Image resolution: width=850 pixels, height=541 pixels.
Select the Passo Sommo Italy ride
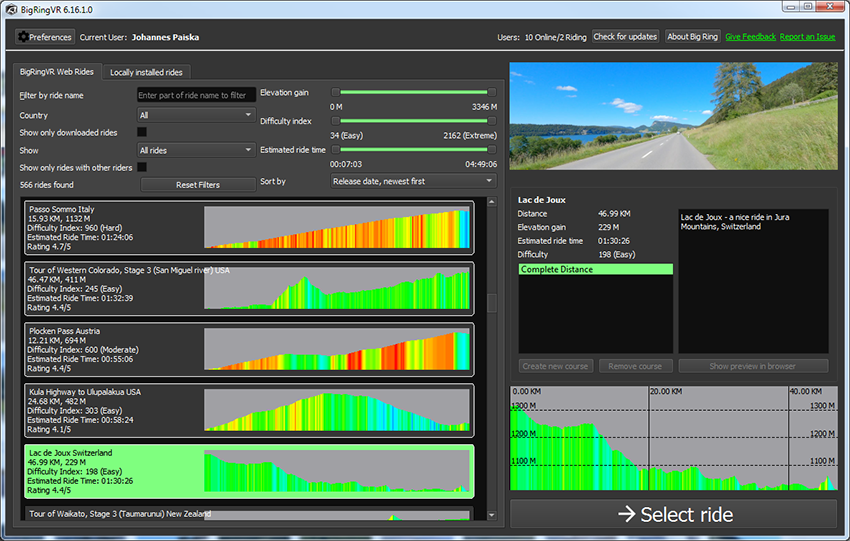249,228
